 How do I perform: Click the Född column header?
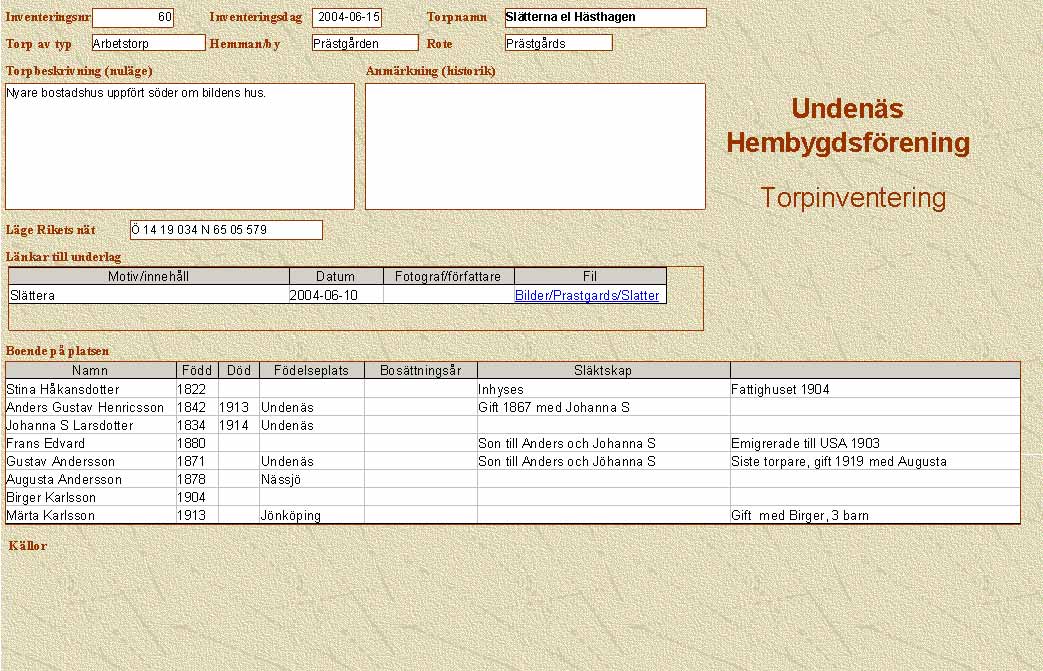[x=197, y=370]
